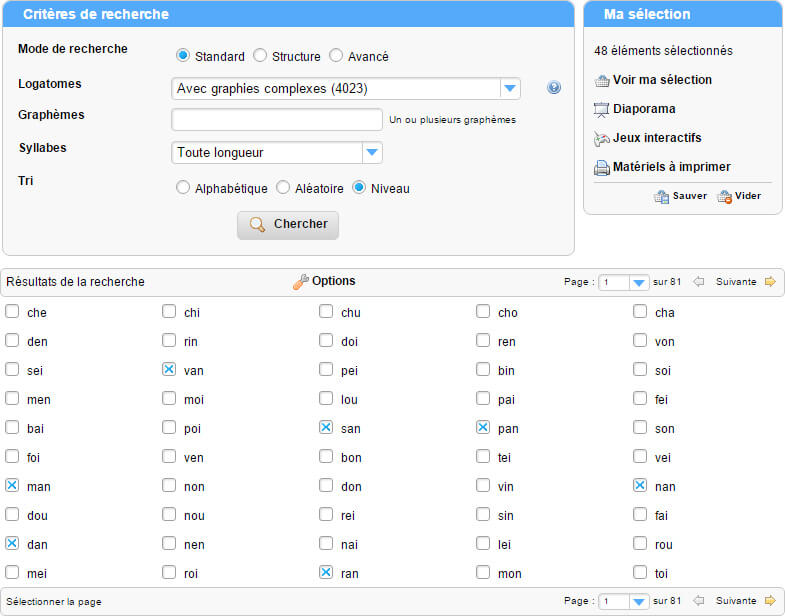
Task: Select the Structure search mode radio
Action: 260,55
